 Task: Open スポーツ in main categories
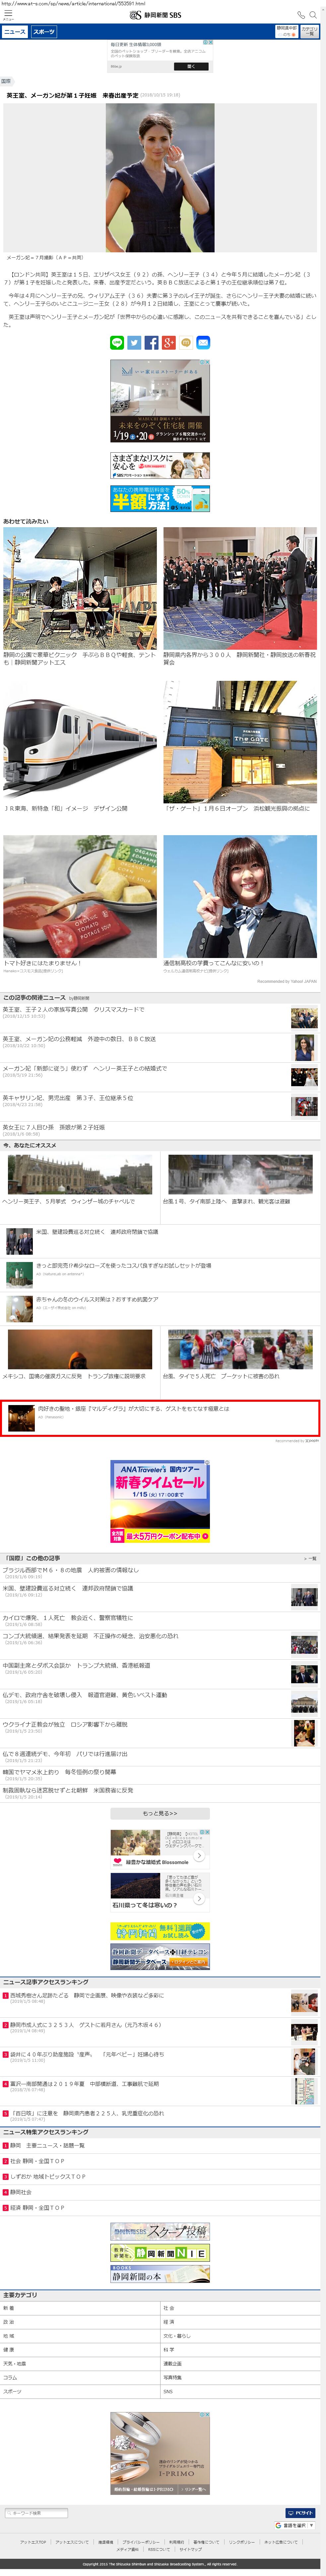click(x=80, y=2392)
